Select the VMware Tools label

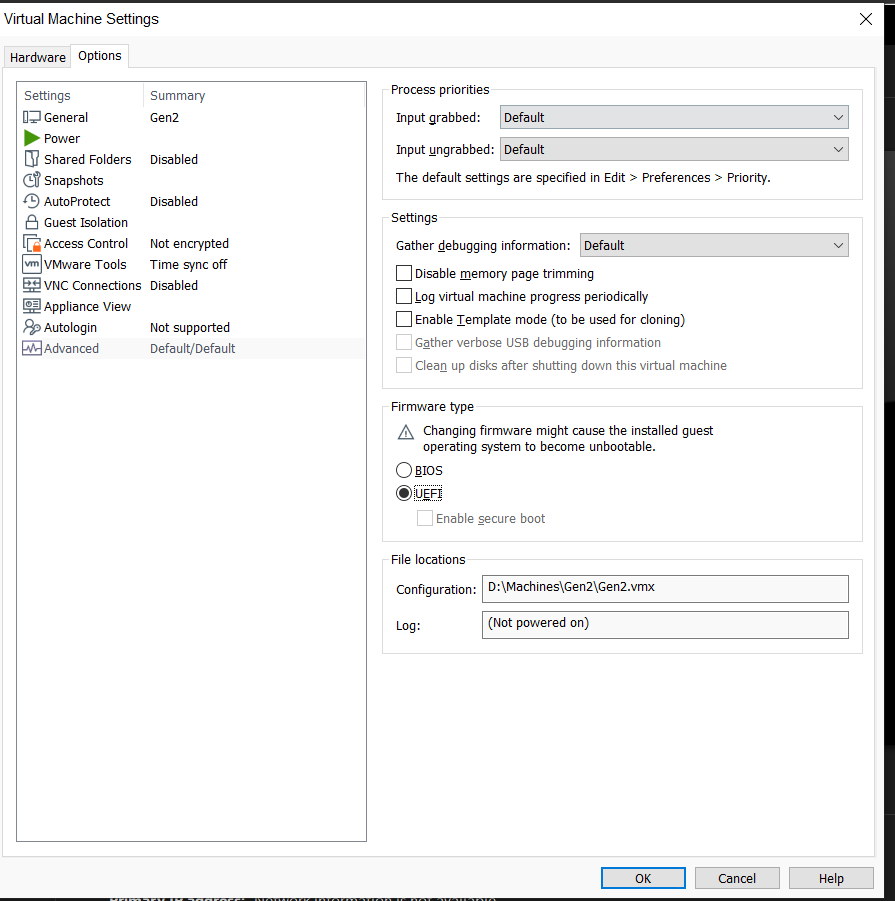pyautogui.click(x=85, y=264)
